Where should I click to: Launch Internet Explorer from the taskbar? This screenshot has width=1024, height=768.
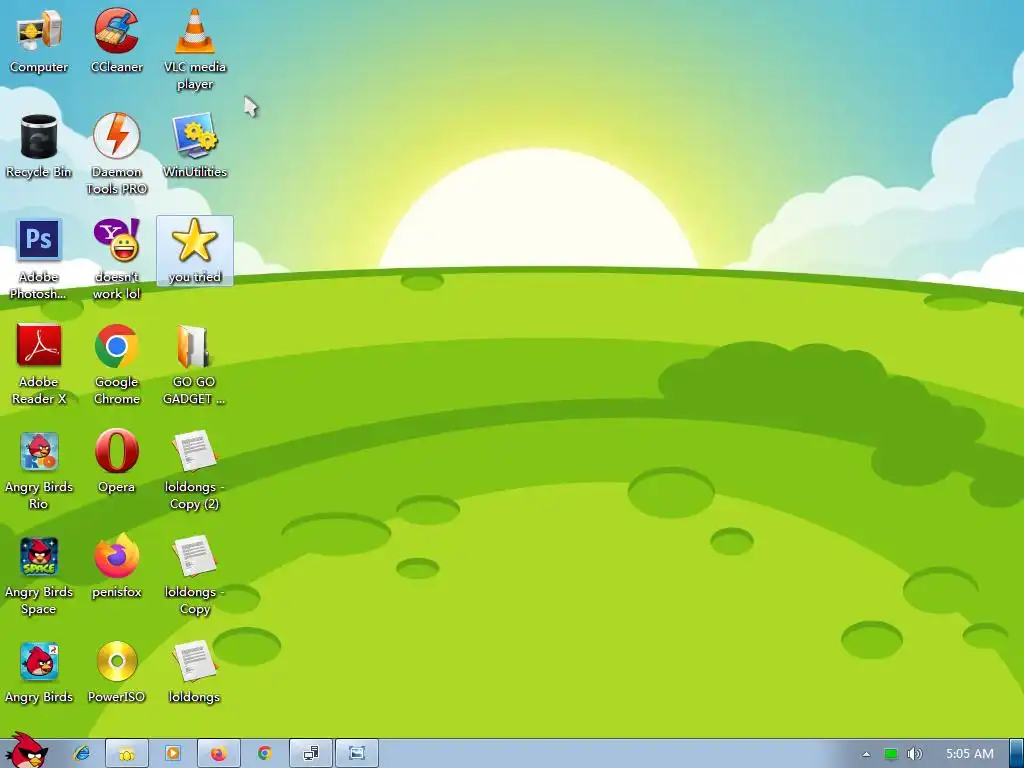[x=82, y=753]
